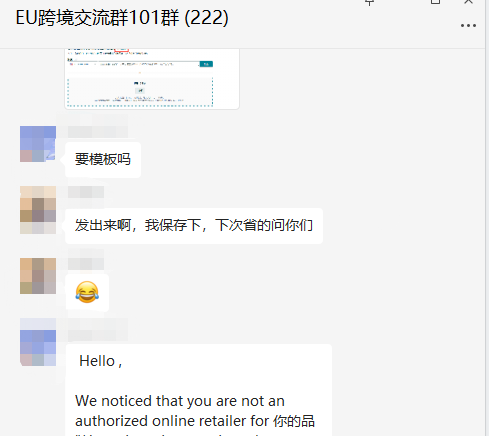
Task: Click the maximize window square icon
Action: [435, 2]
